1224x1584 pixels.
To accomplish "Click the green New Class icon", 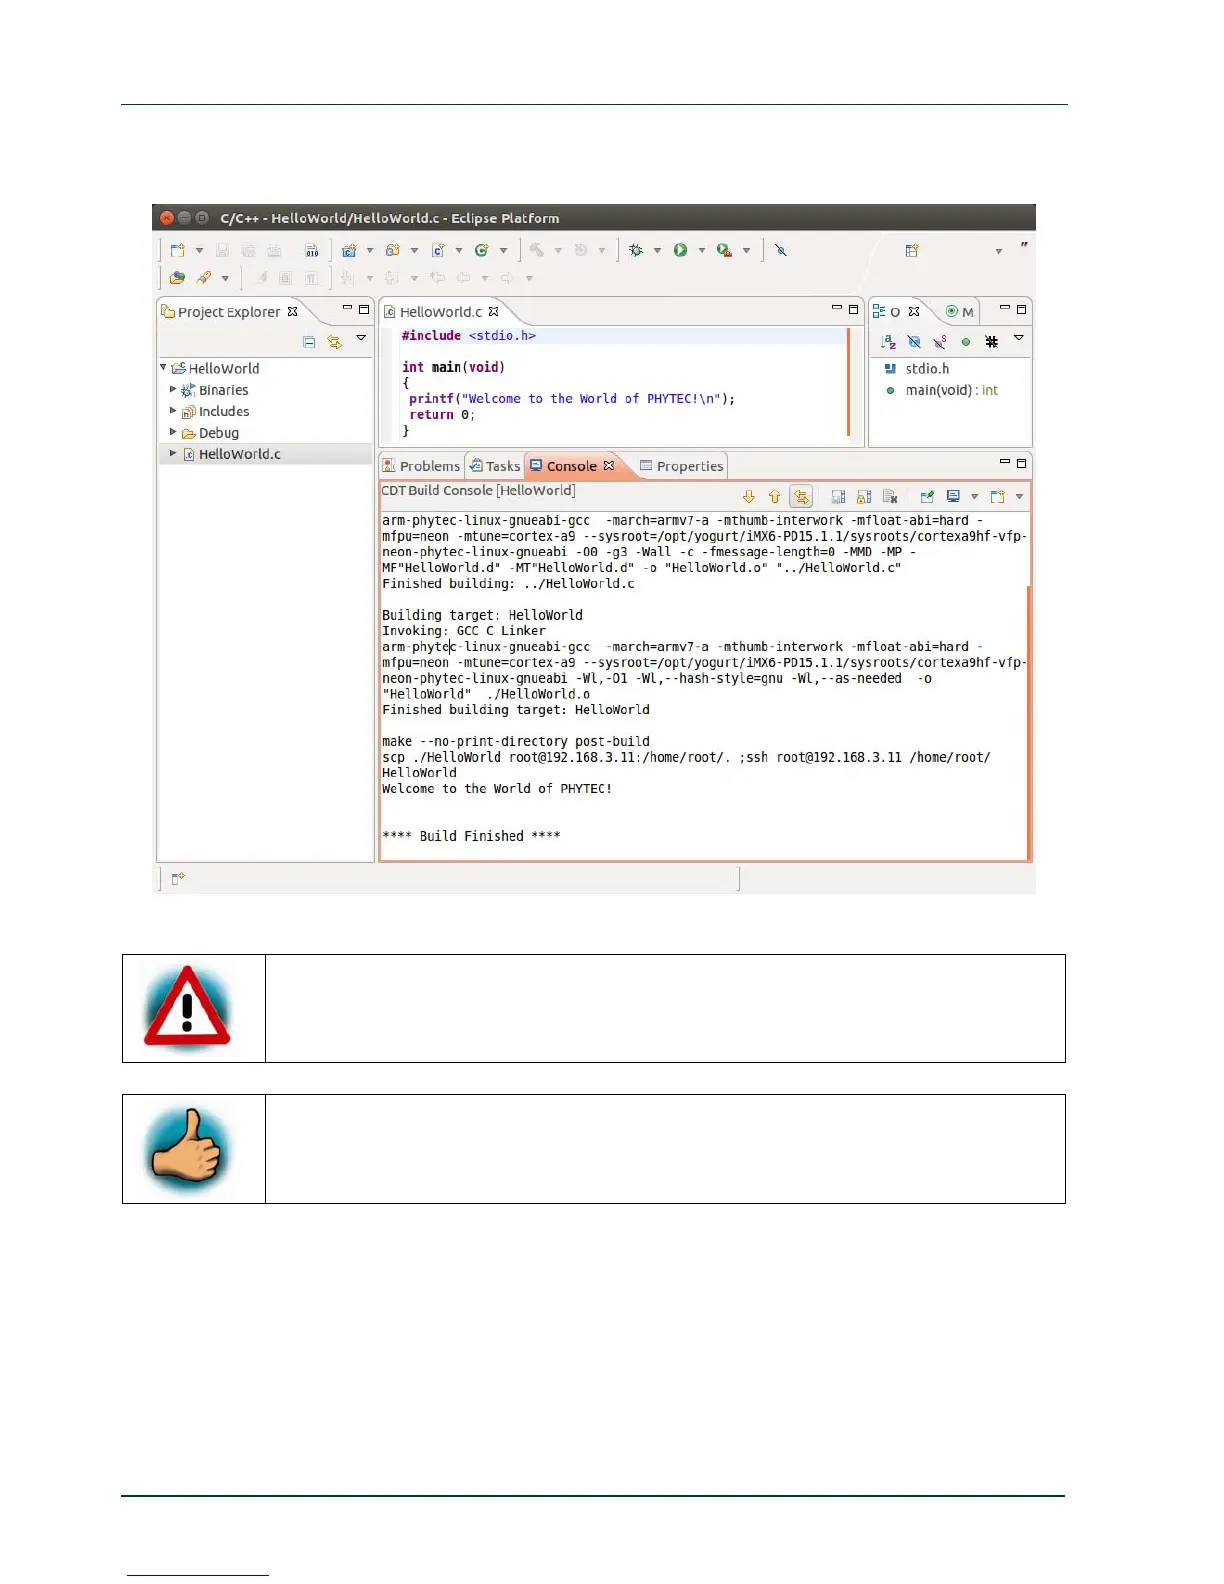I will coord(482,250).
